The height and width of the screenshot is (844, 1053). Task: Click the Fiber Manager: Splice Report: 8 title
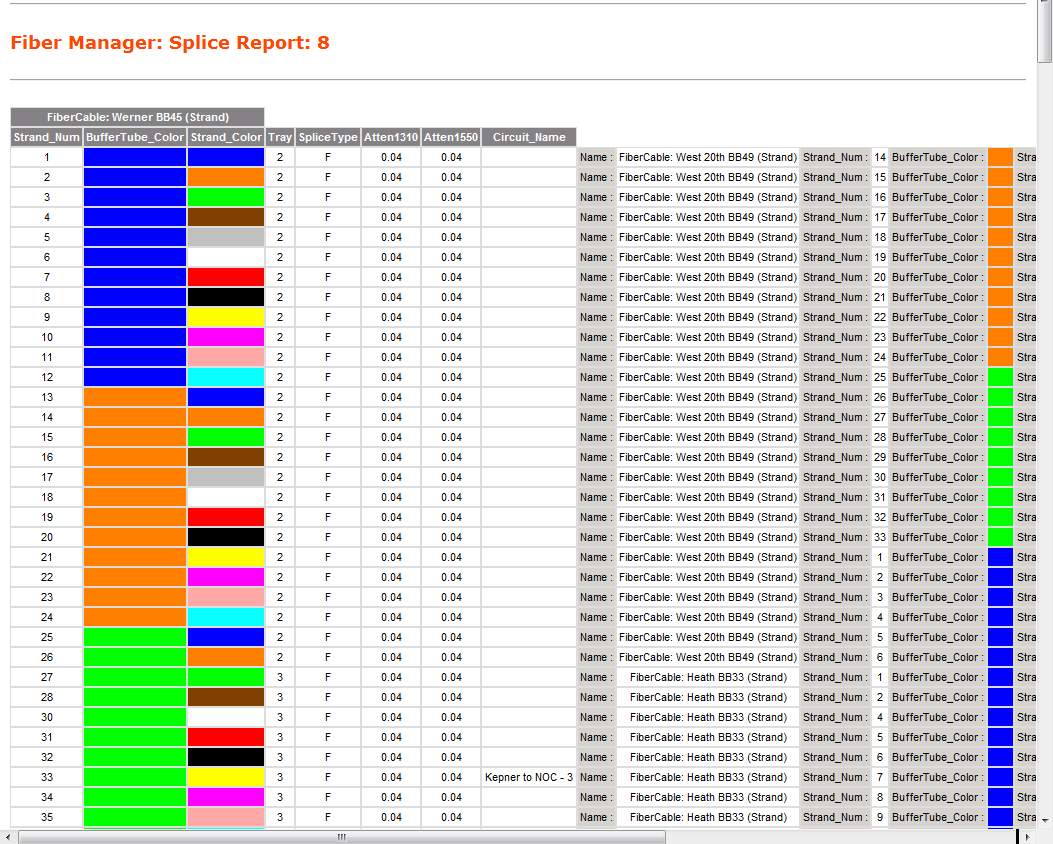(170, 42)
